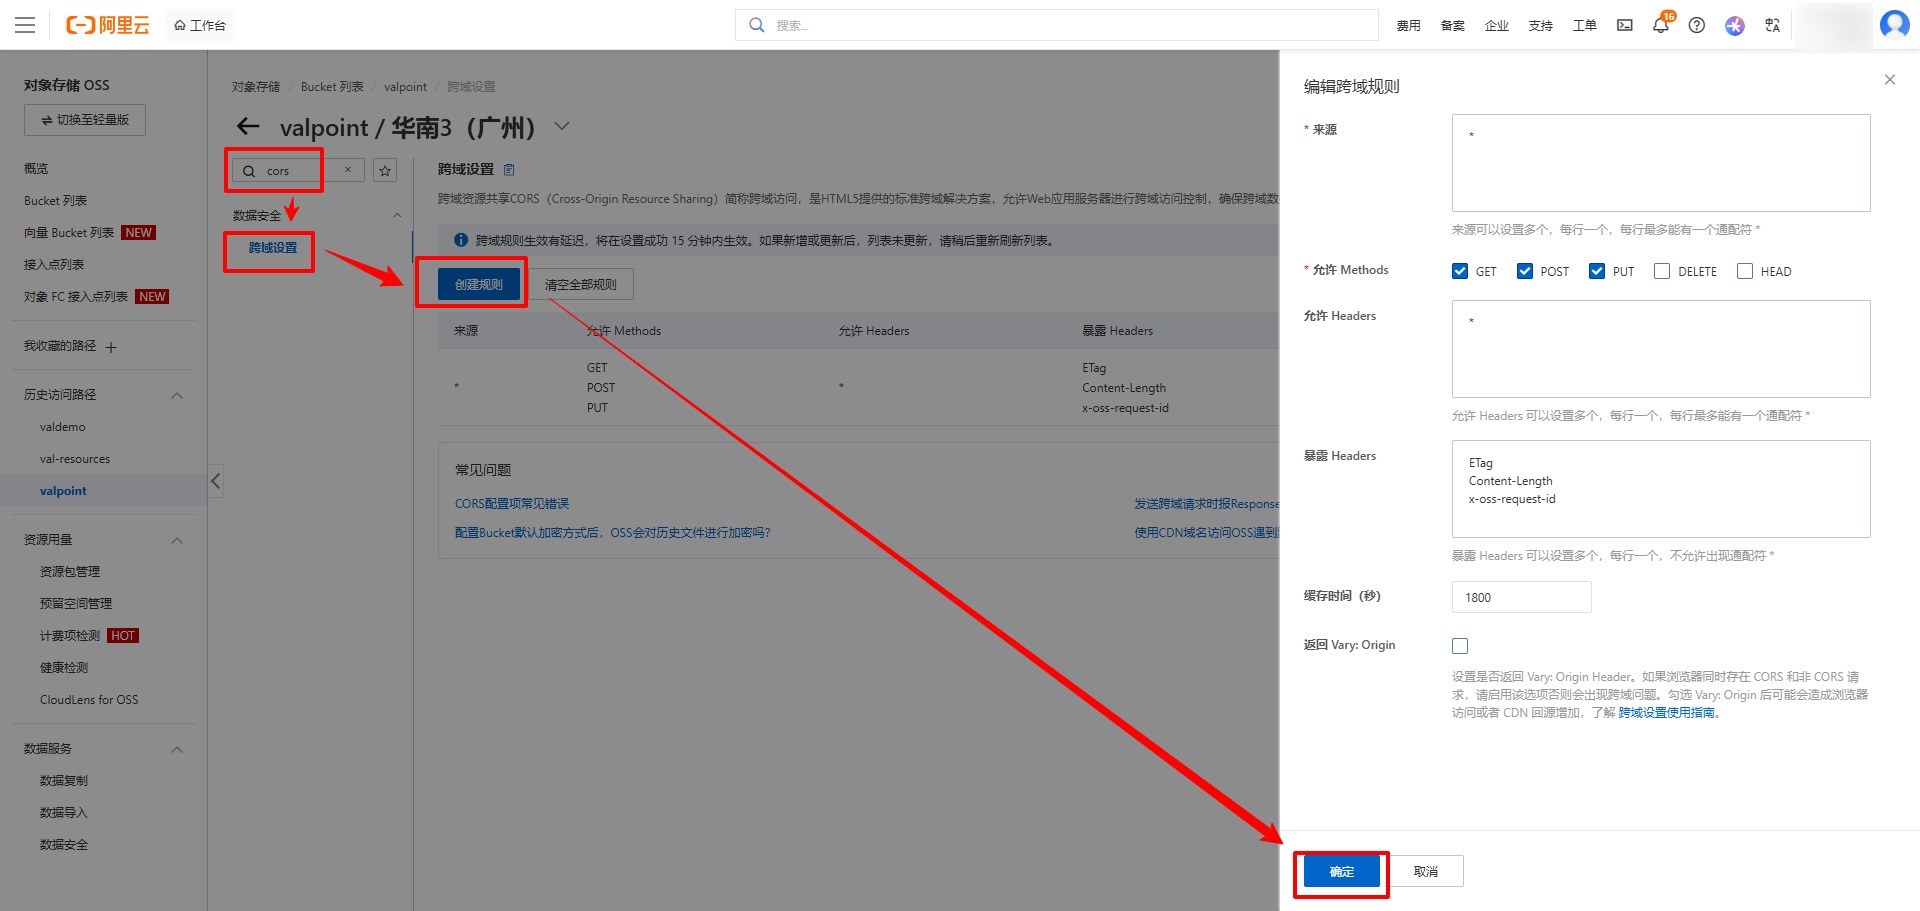Enable the DELETE method checkbox

pos(1662,271)
